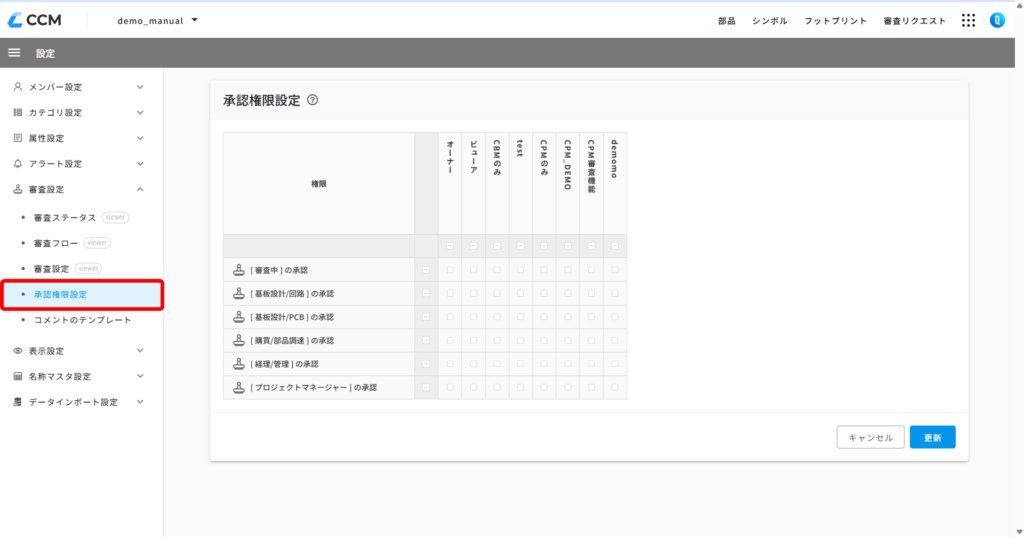Open シンボル in top navigation
Screen dimensions: 1024x537
click(x=770, y=21)
